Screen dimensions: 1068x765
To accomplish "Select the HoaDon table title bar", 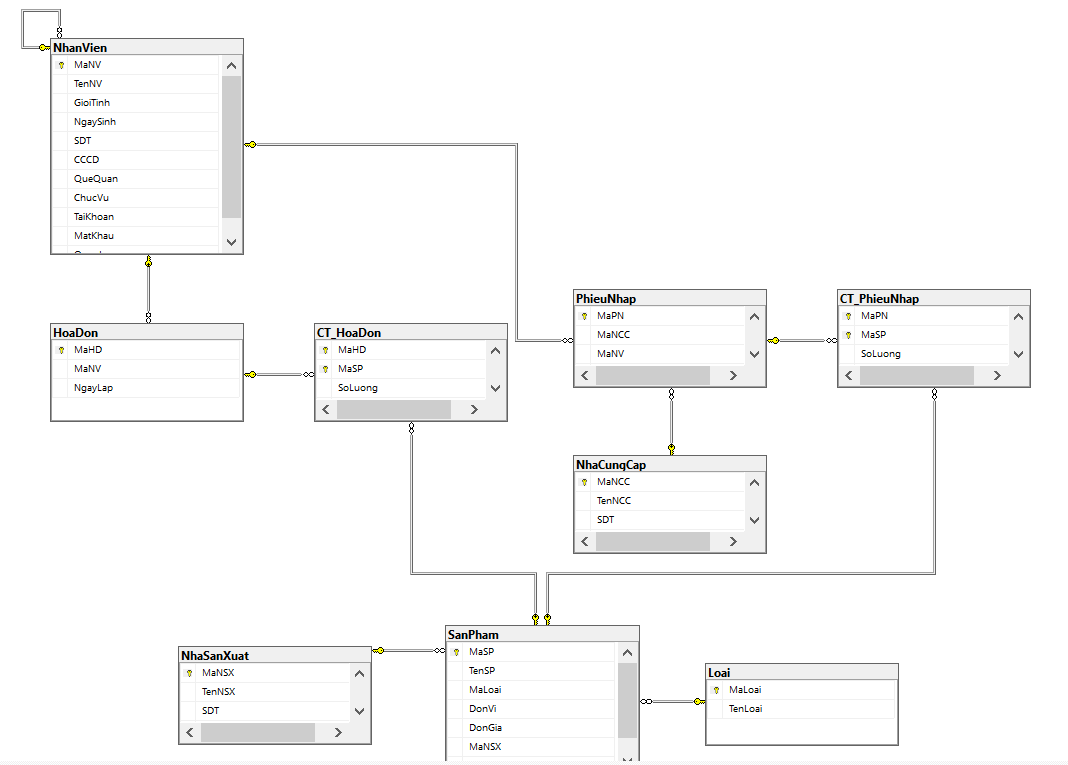I will [x=147, y=332].
